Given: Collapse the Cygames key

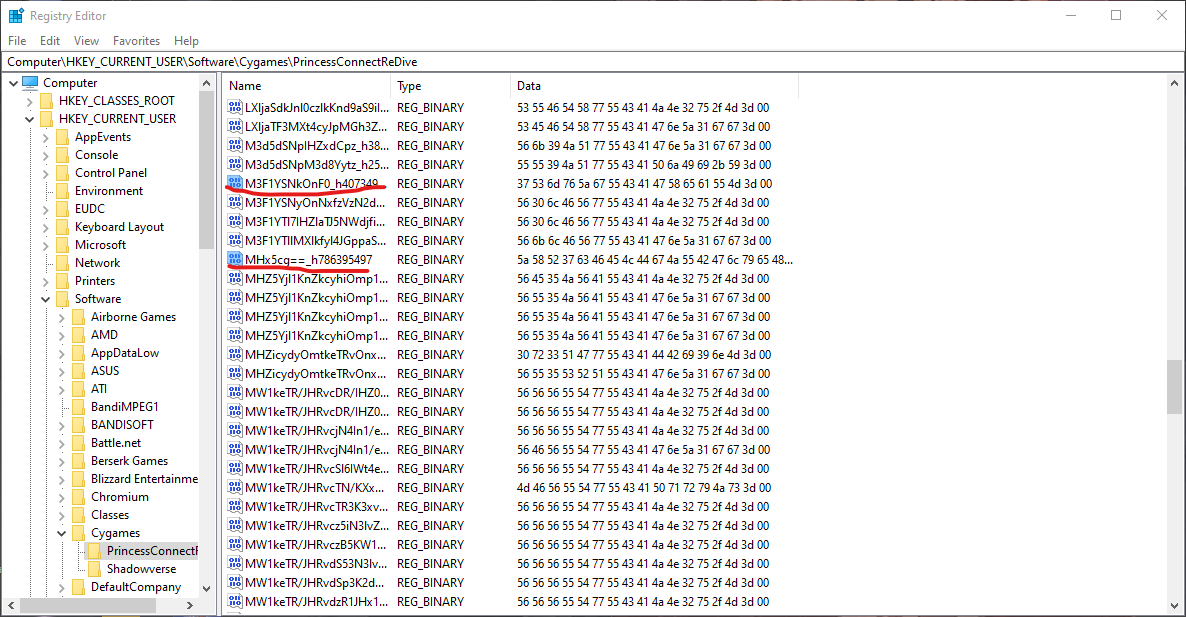Looking at the screenshot, I should [x=61, y=533].
